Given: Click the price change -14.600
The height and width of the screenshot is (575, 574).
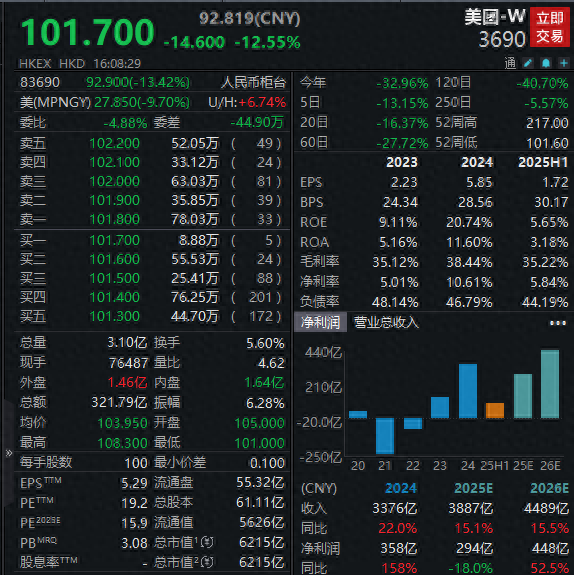Looking at the screenshot, I should (x=194, y=43).
